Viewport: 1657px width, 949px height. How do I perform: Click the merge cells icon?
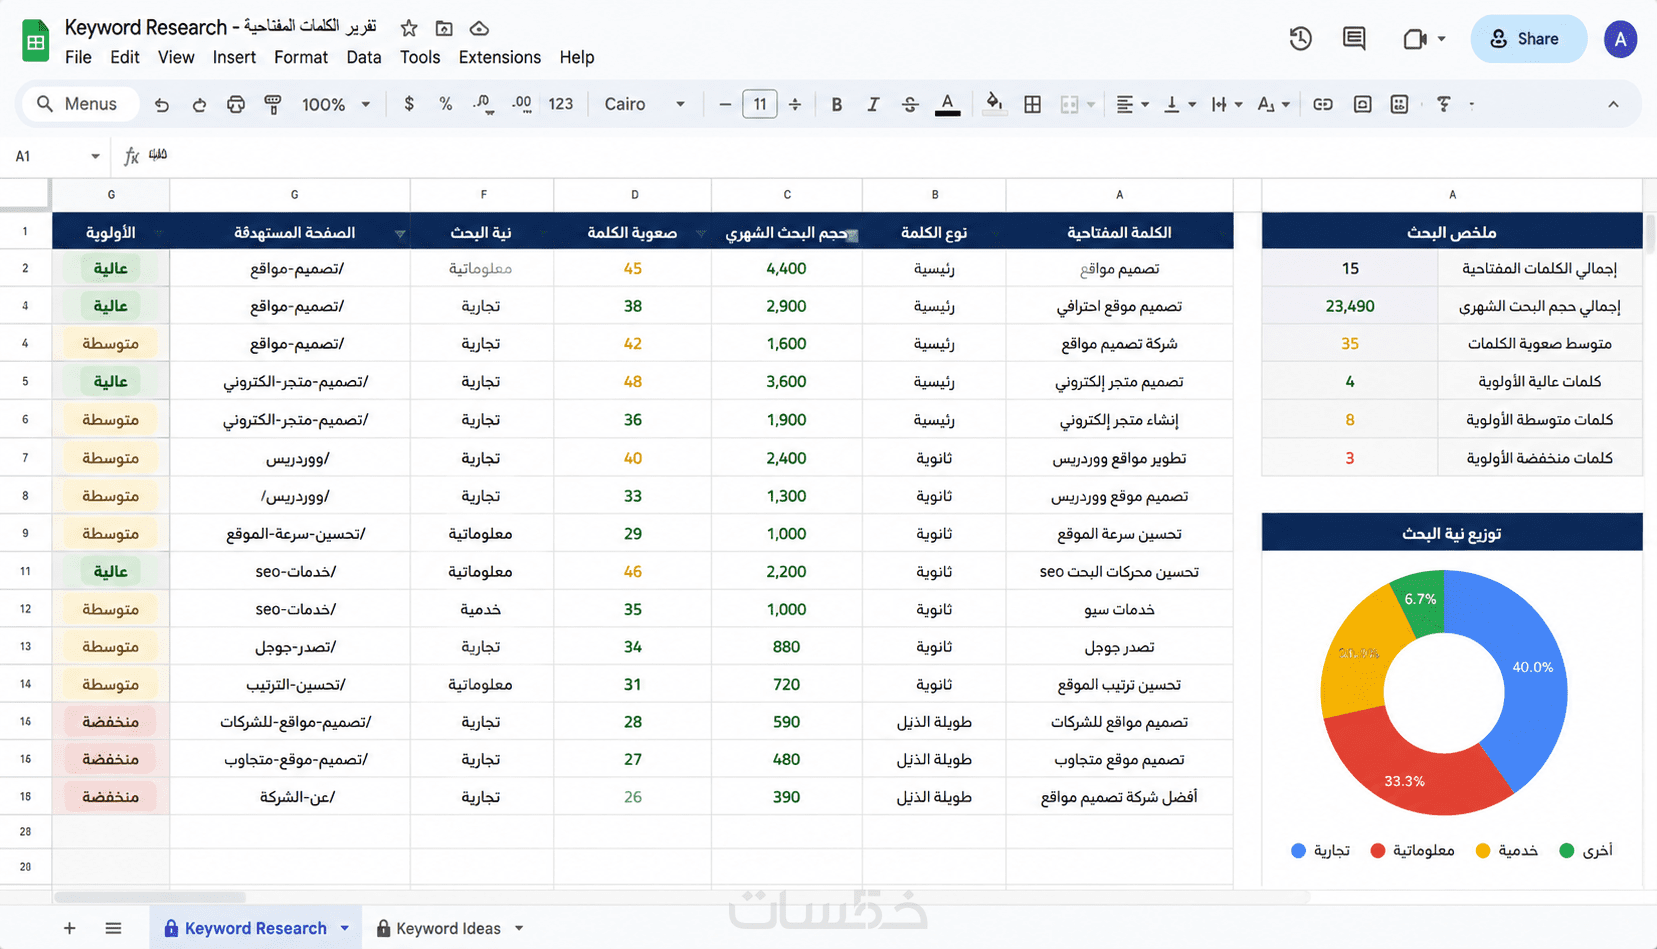pos(1069,104)
